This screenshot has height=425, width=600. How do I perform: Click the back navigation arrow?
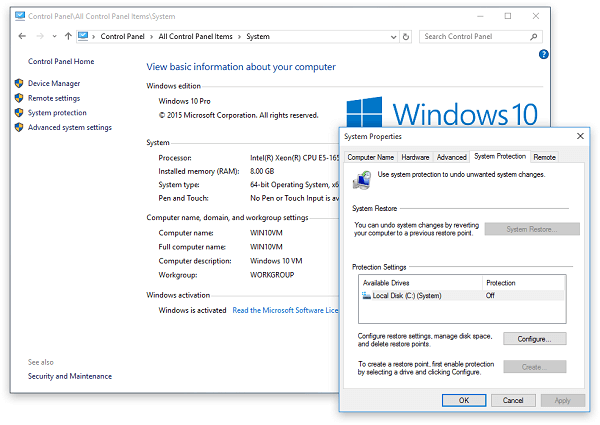tap(23, 36)
